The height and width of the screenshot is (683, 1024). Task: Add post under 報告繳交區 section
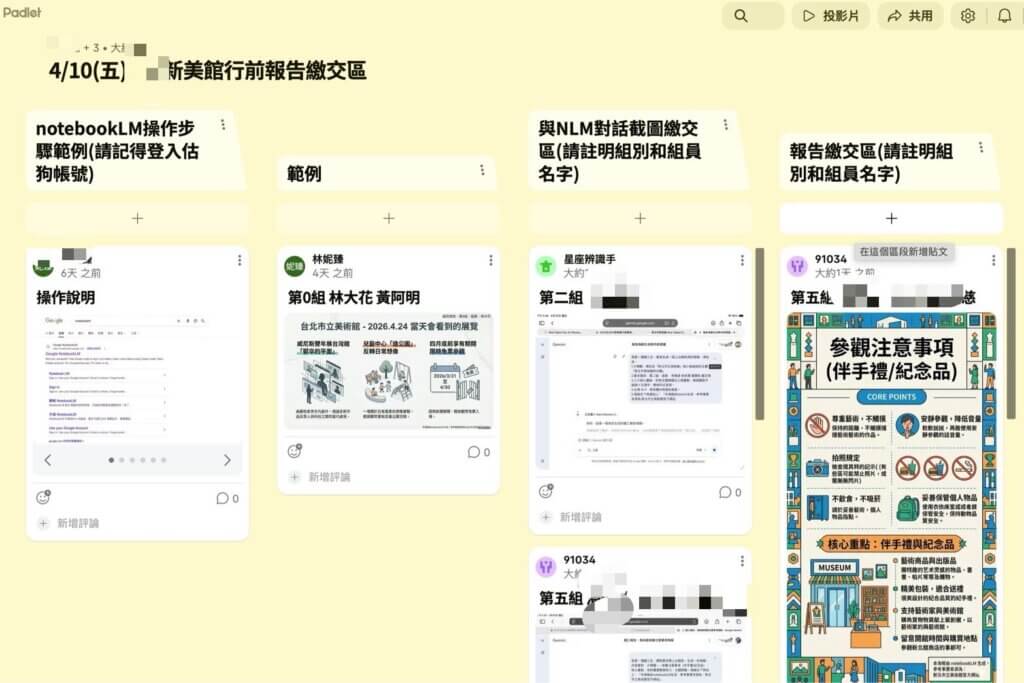(x=891, y=218)
